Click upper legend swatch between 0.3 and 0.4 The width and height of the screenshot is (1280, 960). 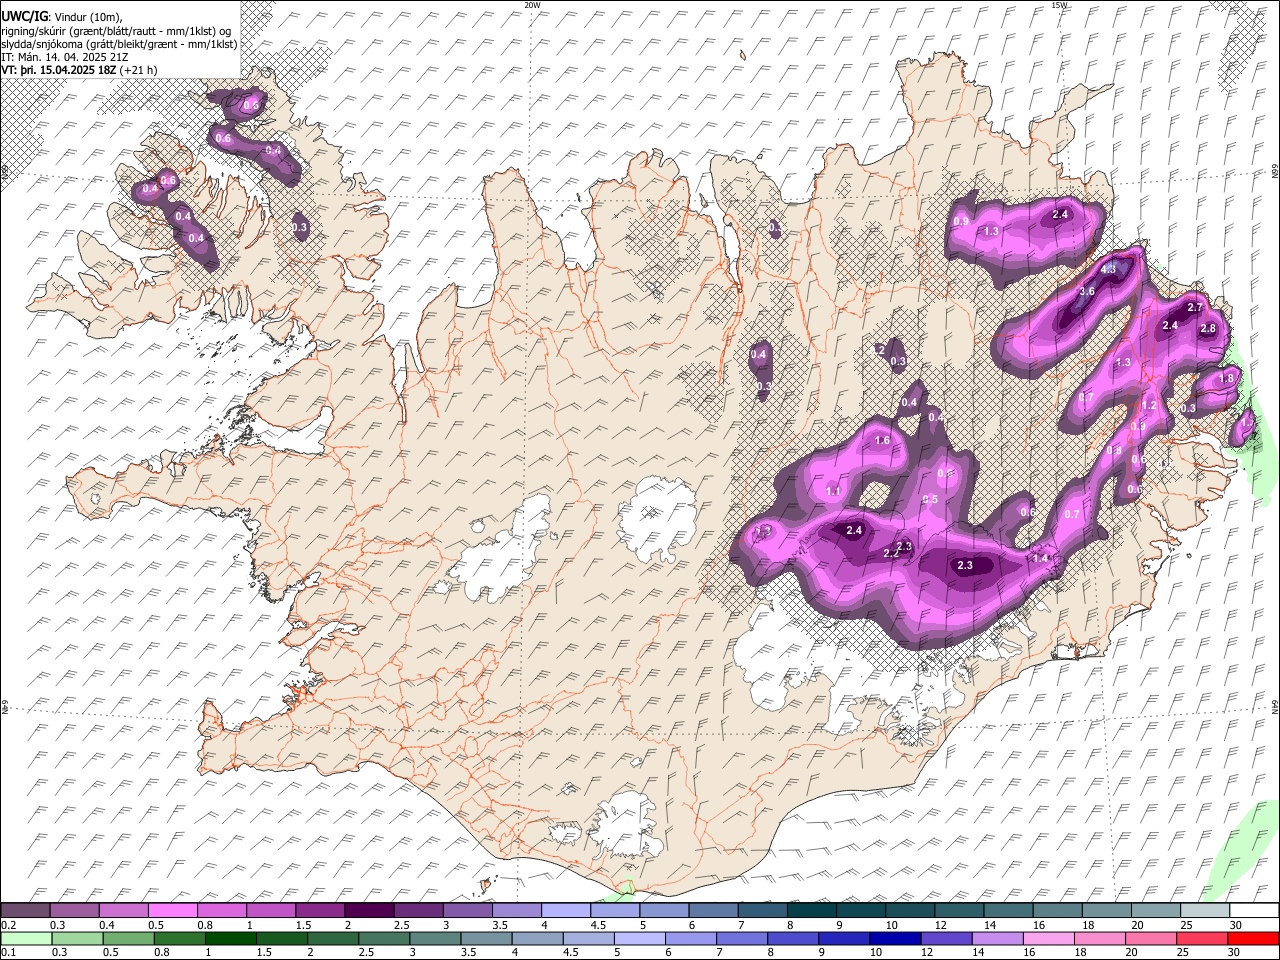coord(75,910)
